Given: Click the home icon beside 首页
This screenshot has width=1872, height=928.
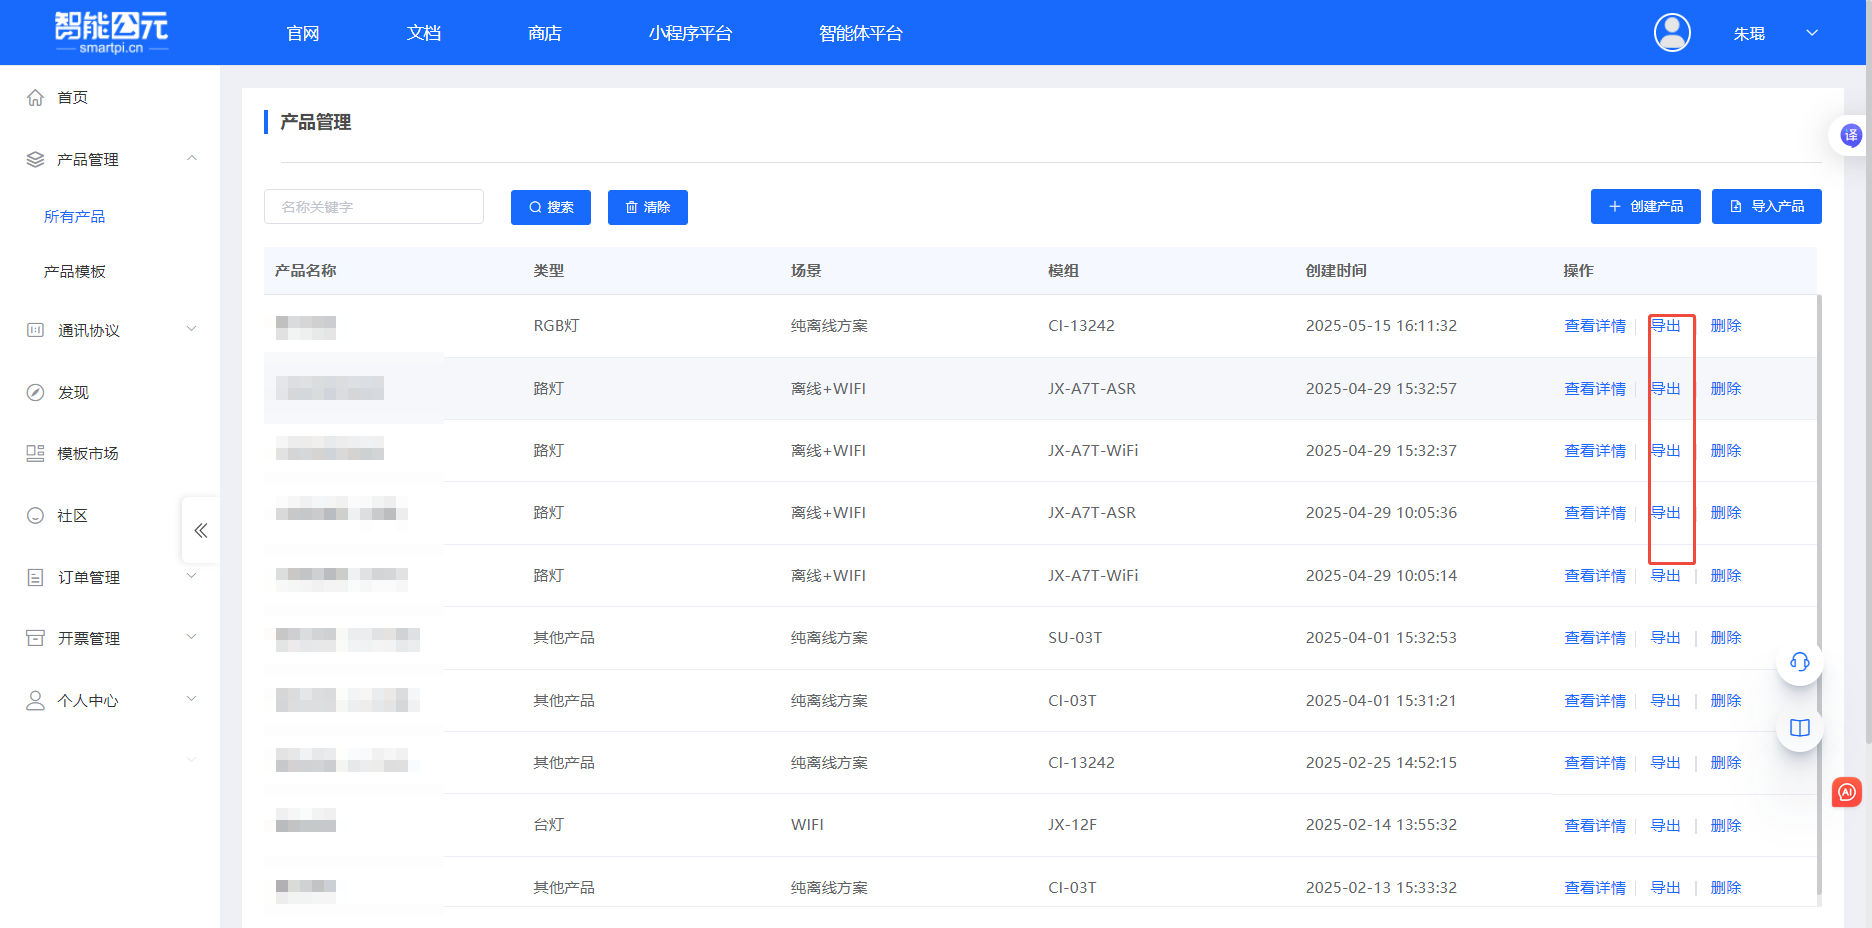Looking at the screenshot, I should [36, 97].
